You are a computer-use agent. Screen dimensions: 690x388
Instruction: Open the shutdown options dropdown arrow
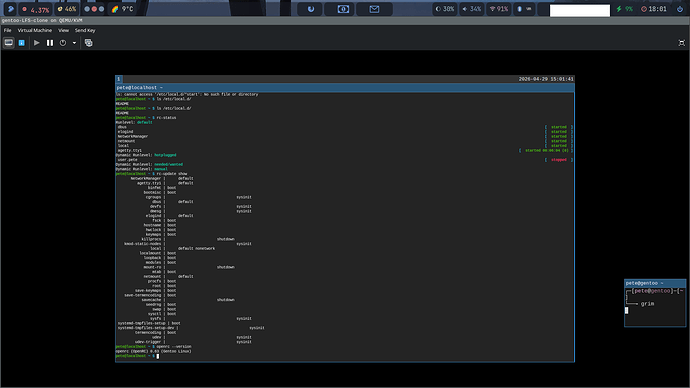tap(74, 43)
